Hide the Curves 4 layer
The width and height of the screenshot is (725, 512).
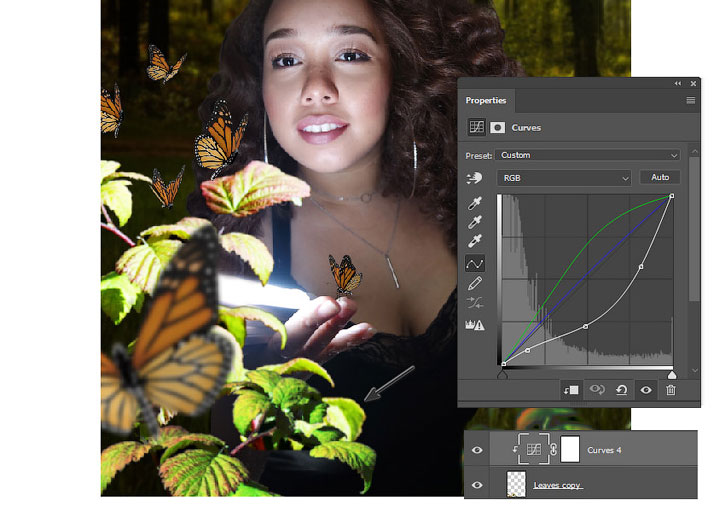pos(477,450)
